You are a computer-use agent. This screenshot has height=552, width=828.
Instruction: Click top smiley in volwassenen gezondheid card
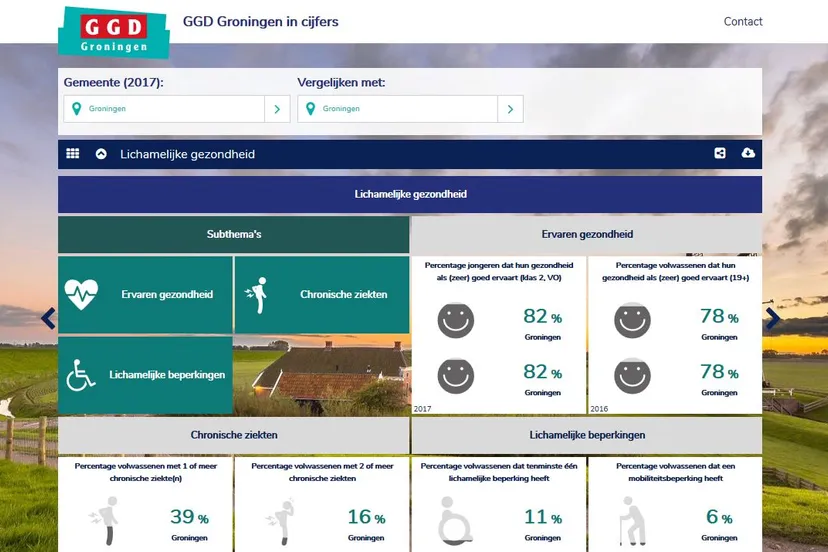(632, 320)
